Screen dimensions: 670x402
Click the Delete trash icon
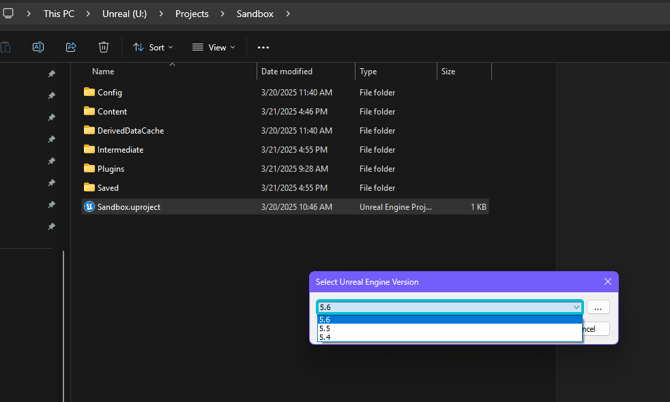coord(103,47)
